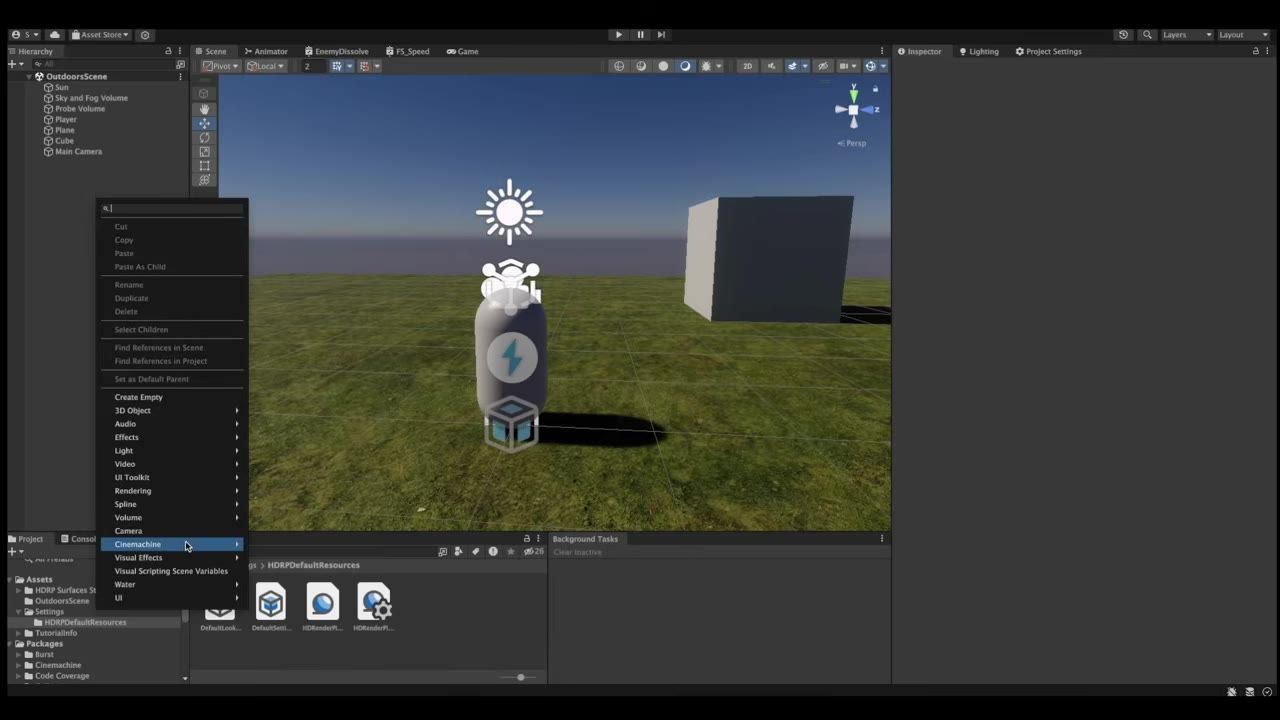The image size is (1280, 720).
Task: Adjust the project icon size slider
Action: coord(520,677)
